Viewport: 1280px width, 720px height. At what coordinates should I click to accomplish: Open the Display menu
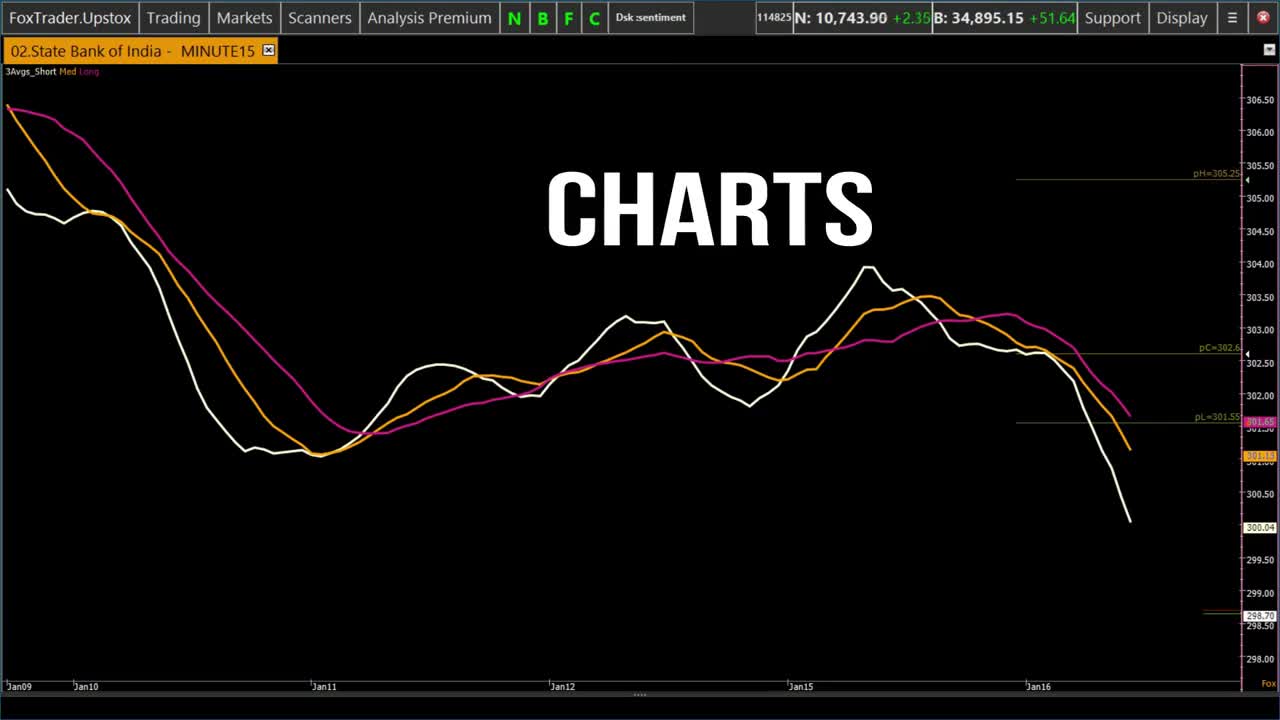pyautogui.click(x=1182, y=18)
